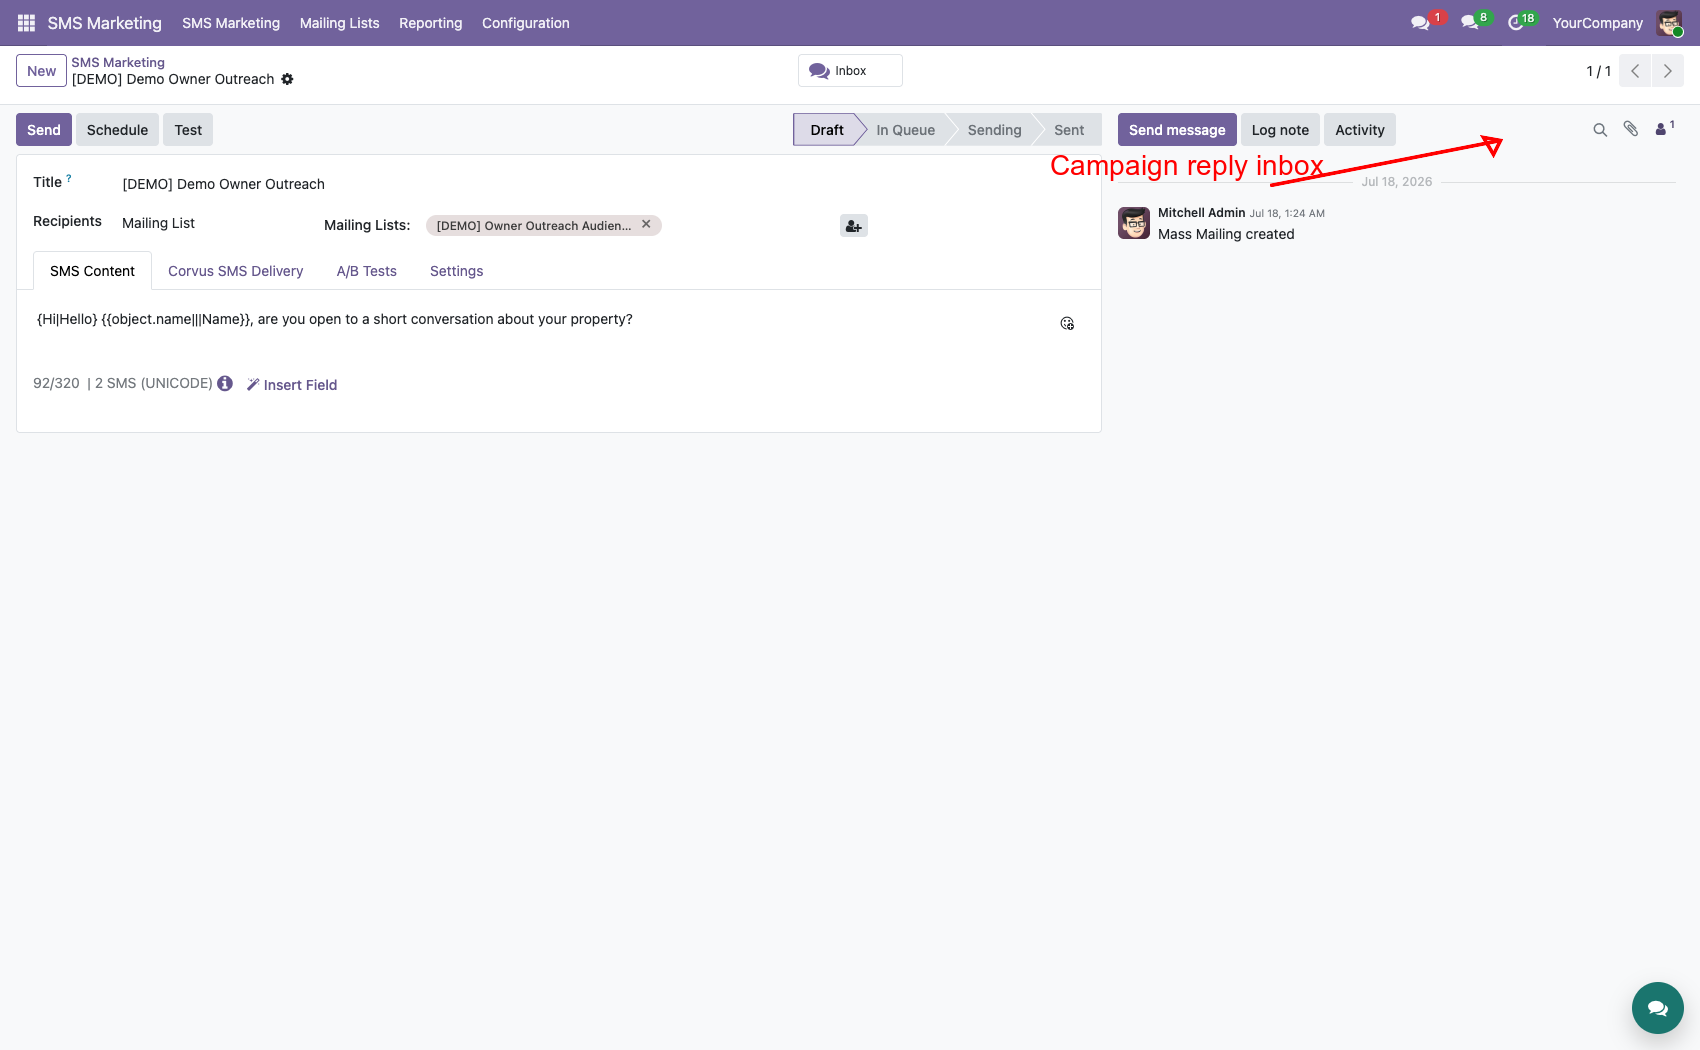This screenshot has height=1050, width=1700.
Task: Open attachments via paperclip icon
Action: coord(1631,129)
